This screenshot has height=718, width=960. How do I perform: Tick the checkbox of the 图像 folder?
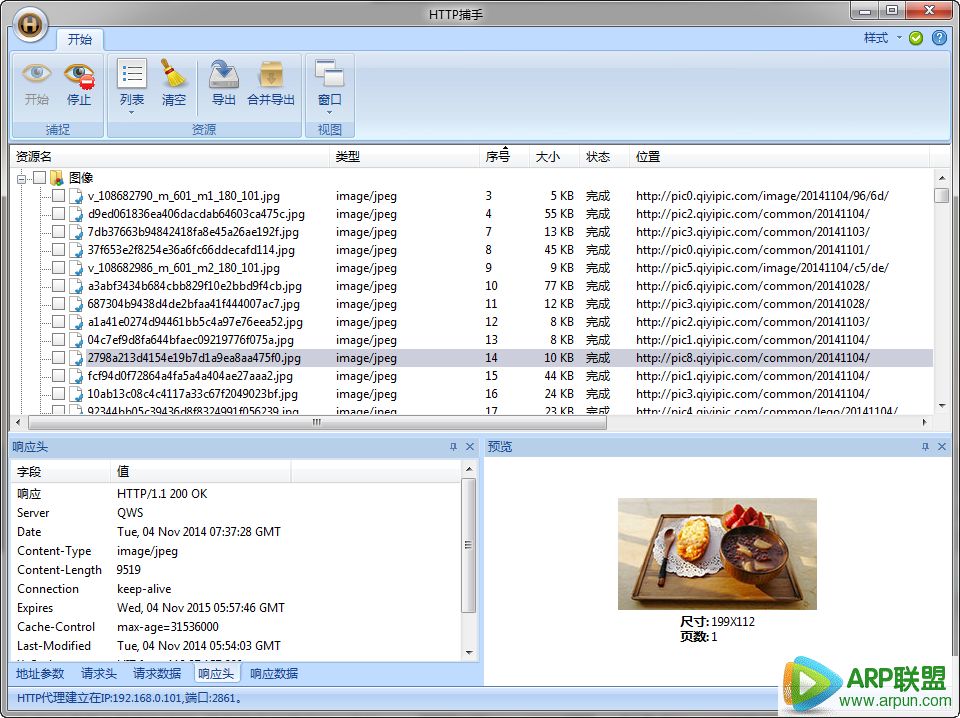(39, 177)
